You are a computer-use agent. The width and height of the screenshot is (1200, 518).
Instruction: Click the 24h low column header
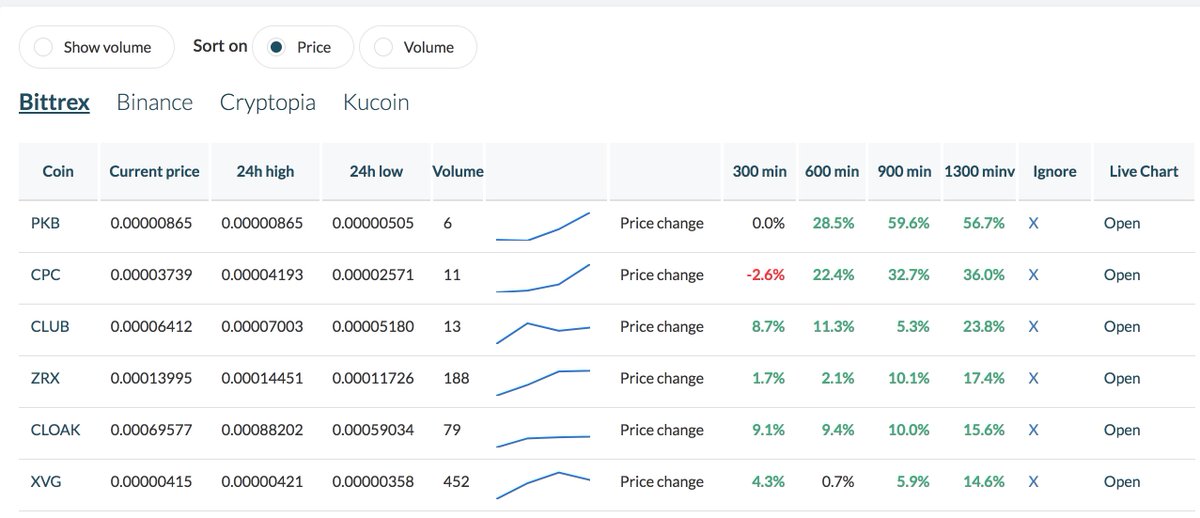[x=376, y=171]
